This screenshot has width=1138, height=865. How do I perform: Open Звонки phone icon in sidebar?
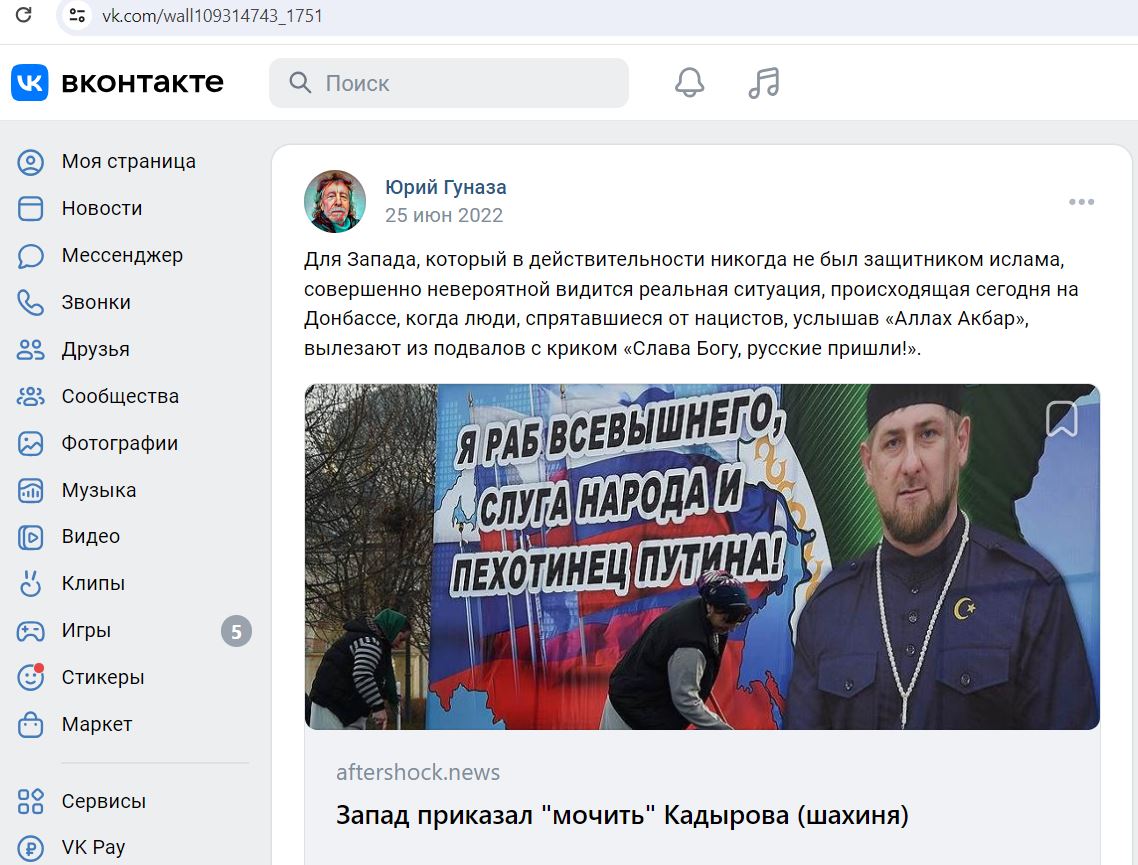point(30,303)
